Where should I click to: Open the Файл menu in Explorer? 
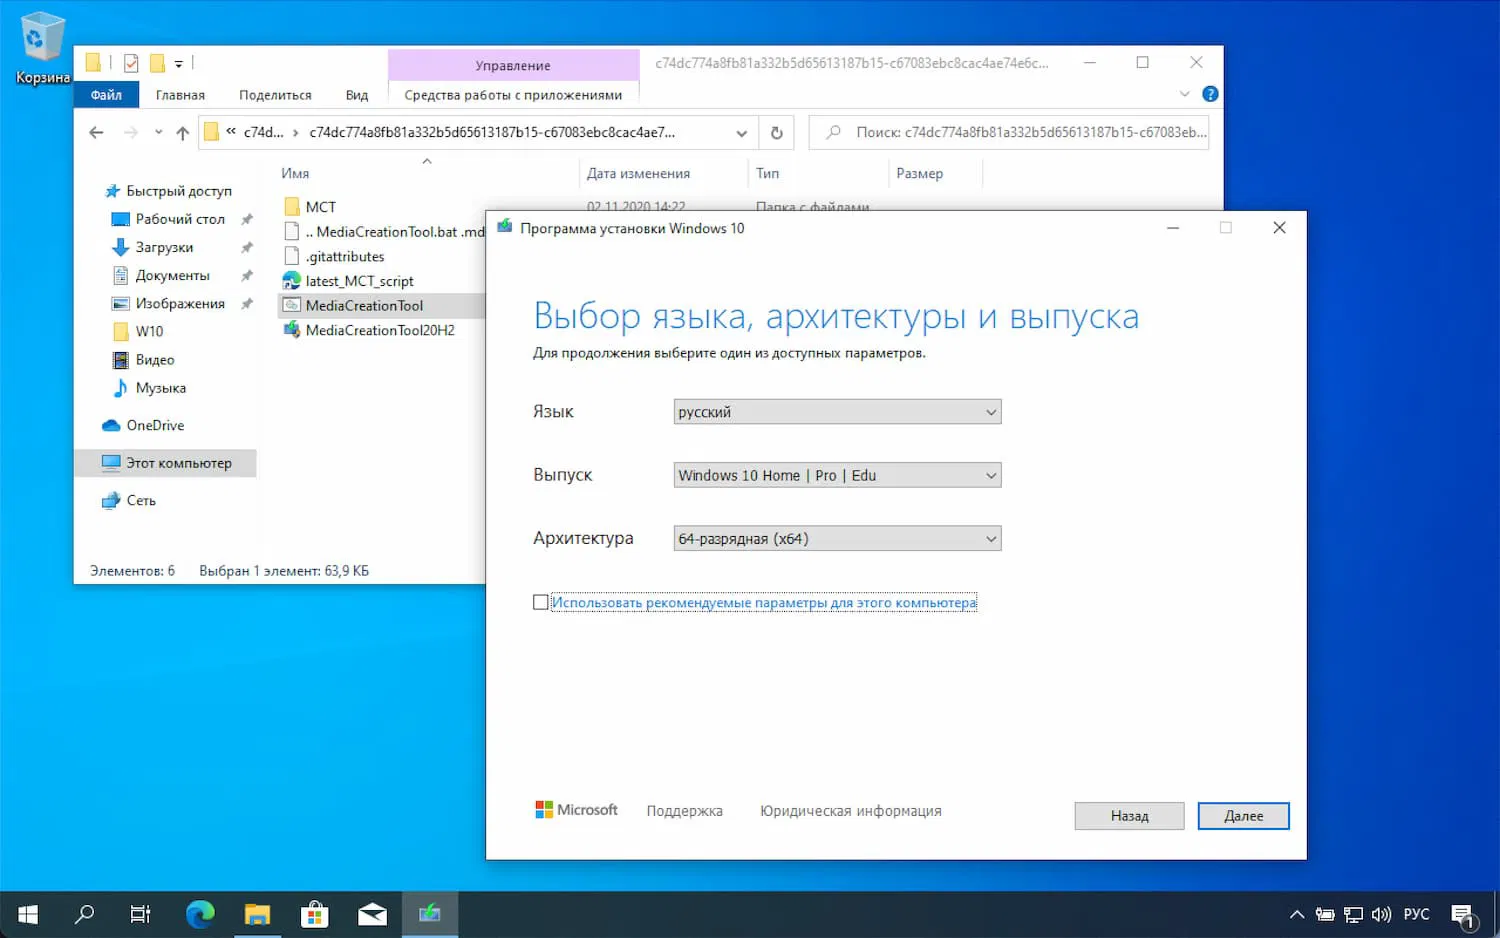[x=106, y=94]
